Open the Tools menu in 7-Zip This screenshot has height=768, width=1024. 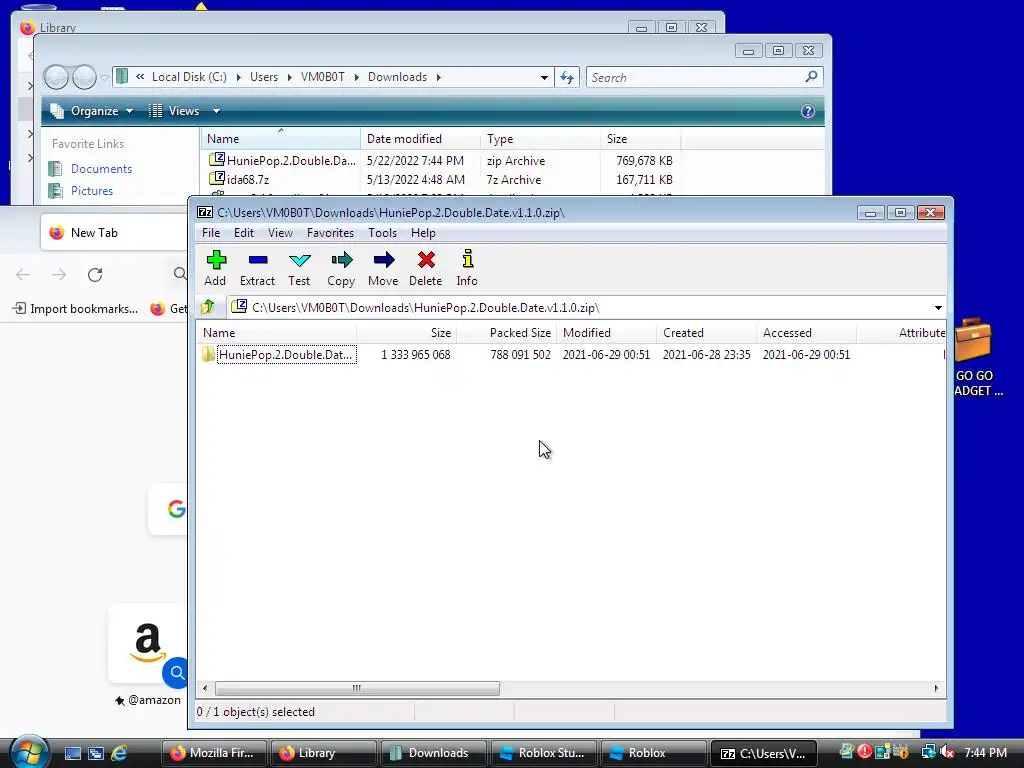pos(382,232)
